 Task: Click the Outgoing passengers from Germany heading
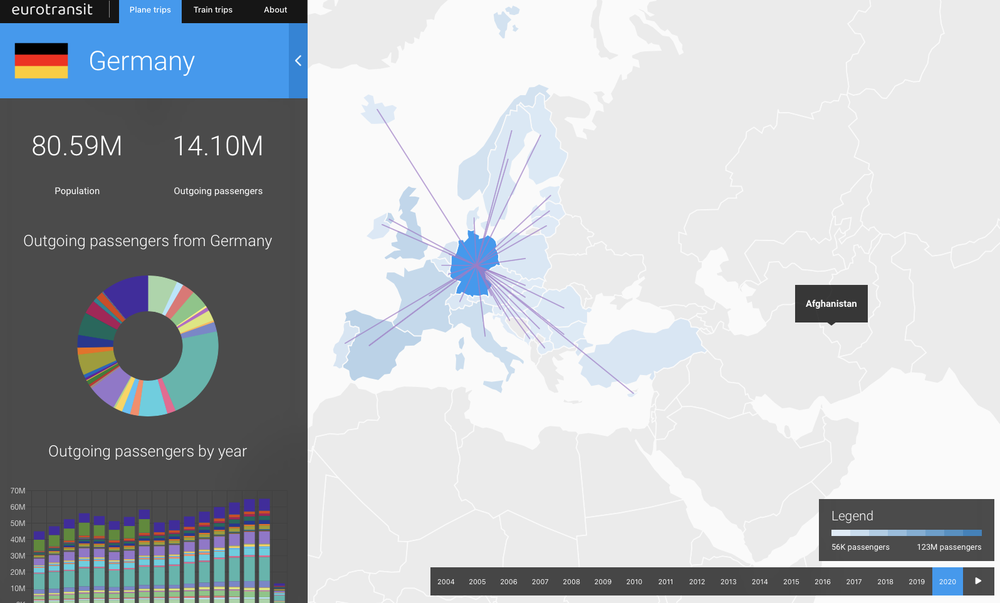click(147, 241)
